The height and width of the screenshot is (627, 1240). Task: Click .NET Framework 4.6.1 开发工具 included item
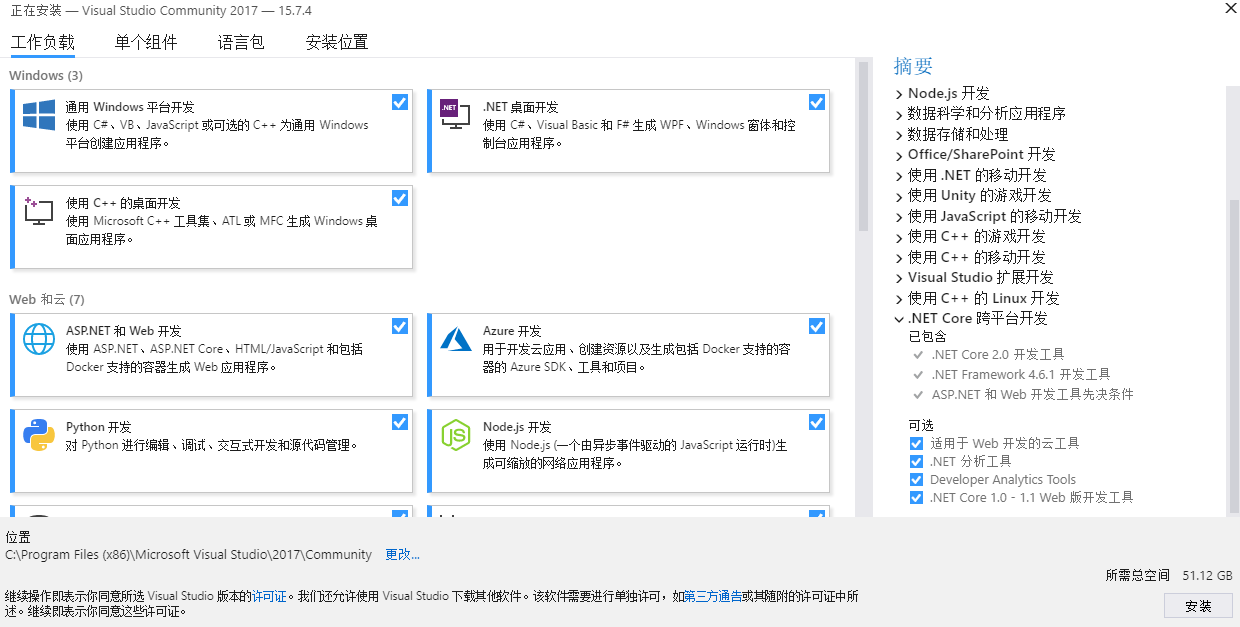click(x=1020, y=374)
